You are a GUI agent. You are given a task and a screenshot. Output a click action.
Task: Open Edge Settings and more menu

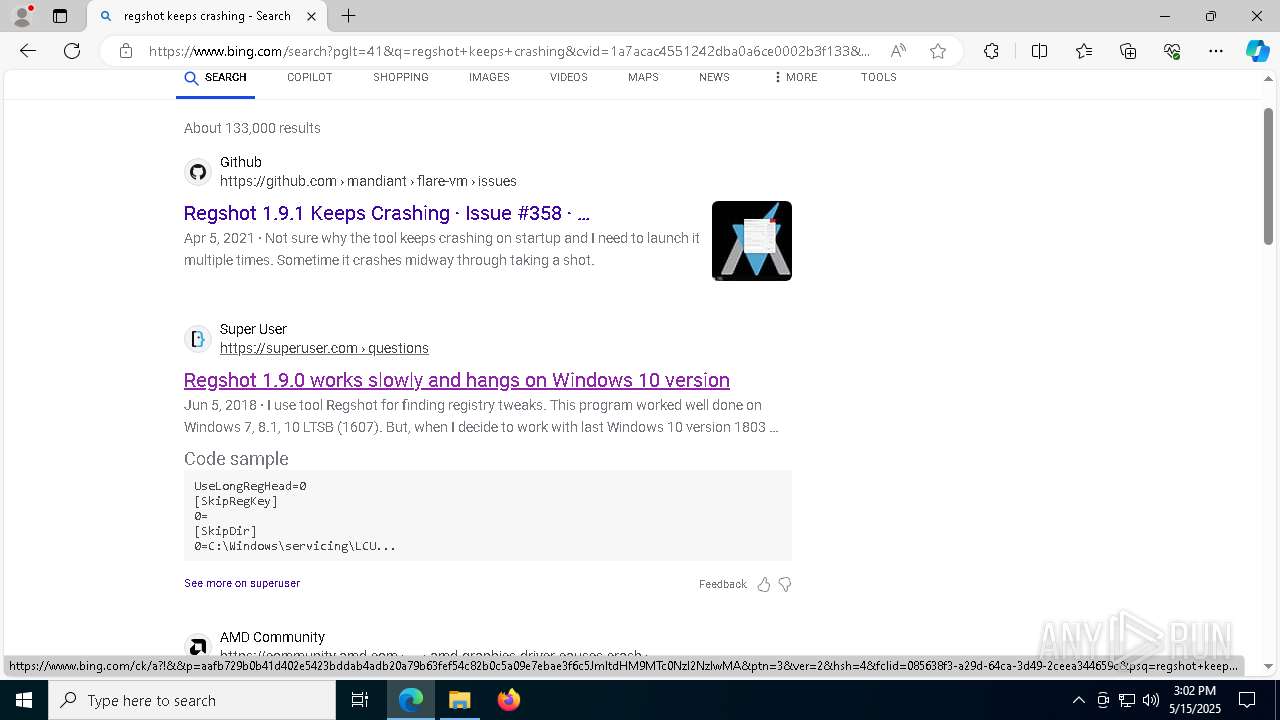[1216, 51]
